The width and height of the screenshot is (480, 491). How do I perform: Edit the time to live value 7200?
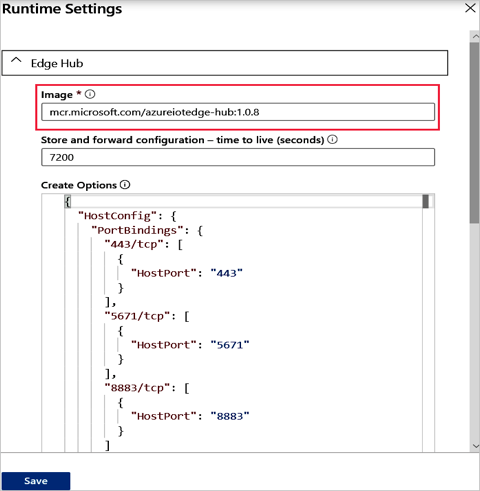(x=238, y=157)
